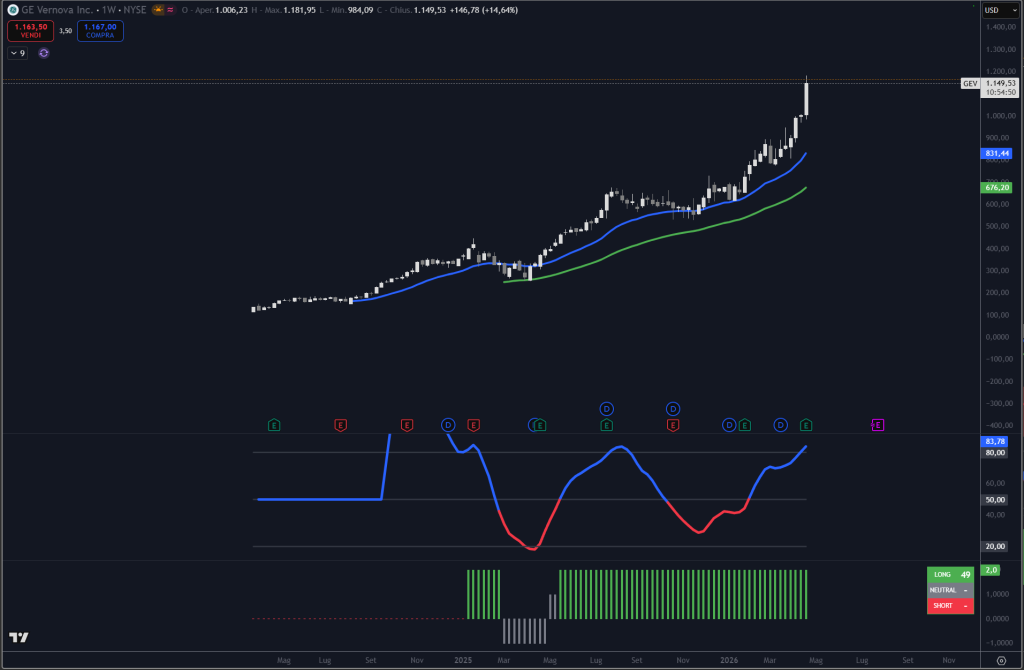Viewport: 1024px width, 670px height.
Task: Expand the indicator values chevron next to 9
Action: point(16,52)
